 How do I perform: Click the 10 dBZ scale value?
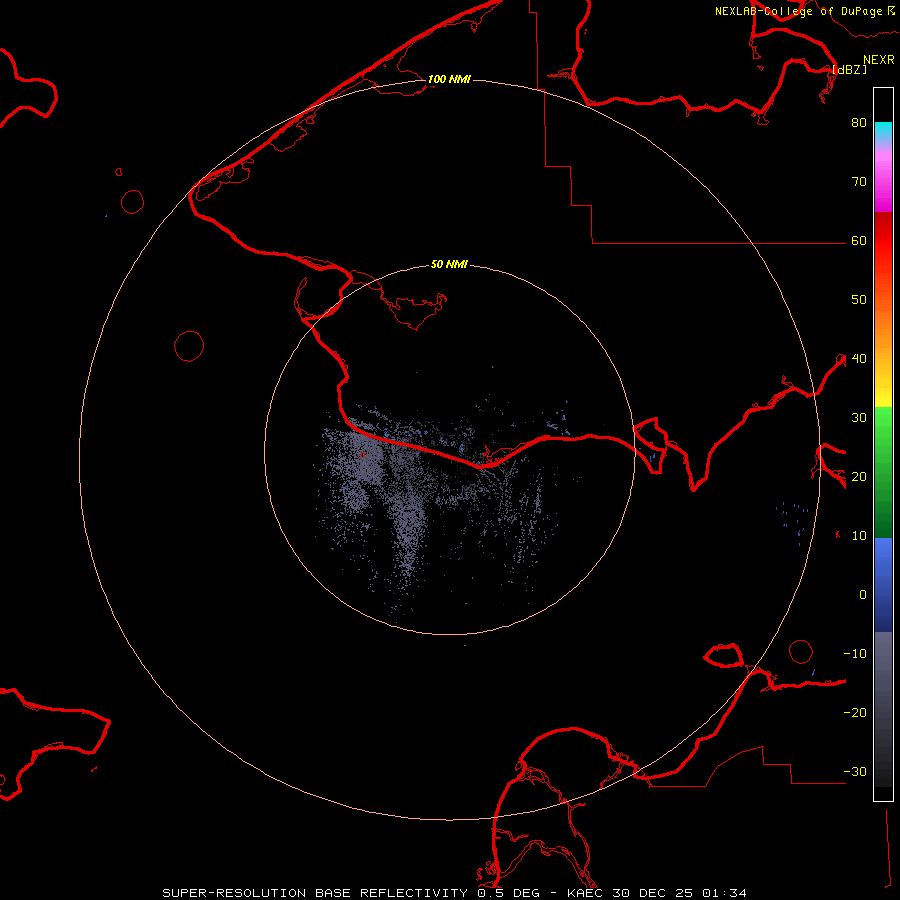pos(859,536)
